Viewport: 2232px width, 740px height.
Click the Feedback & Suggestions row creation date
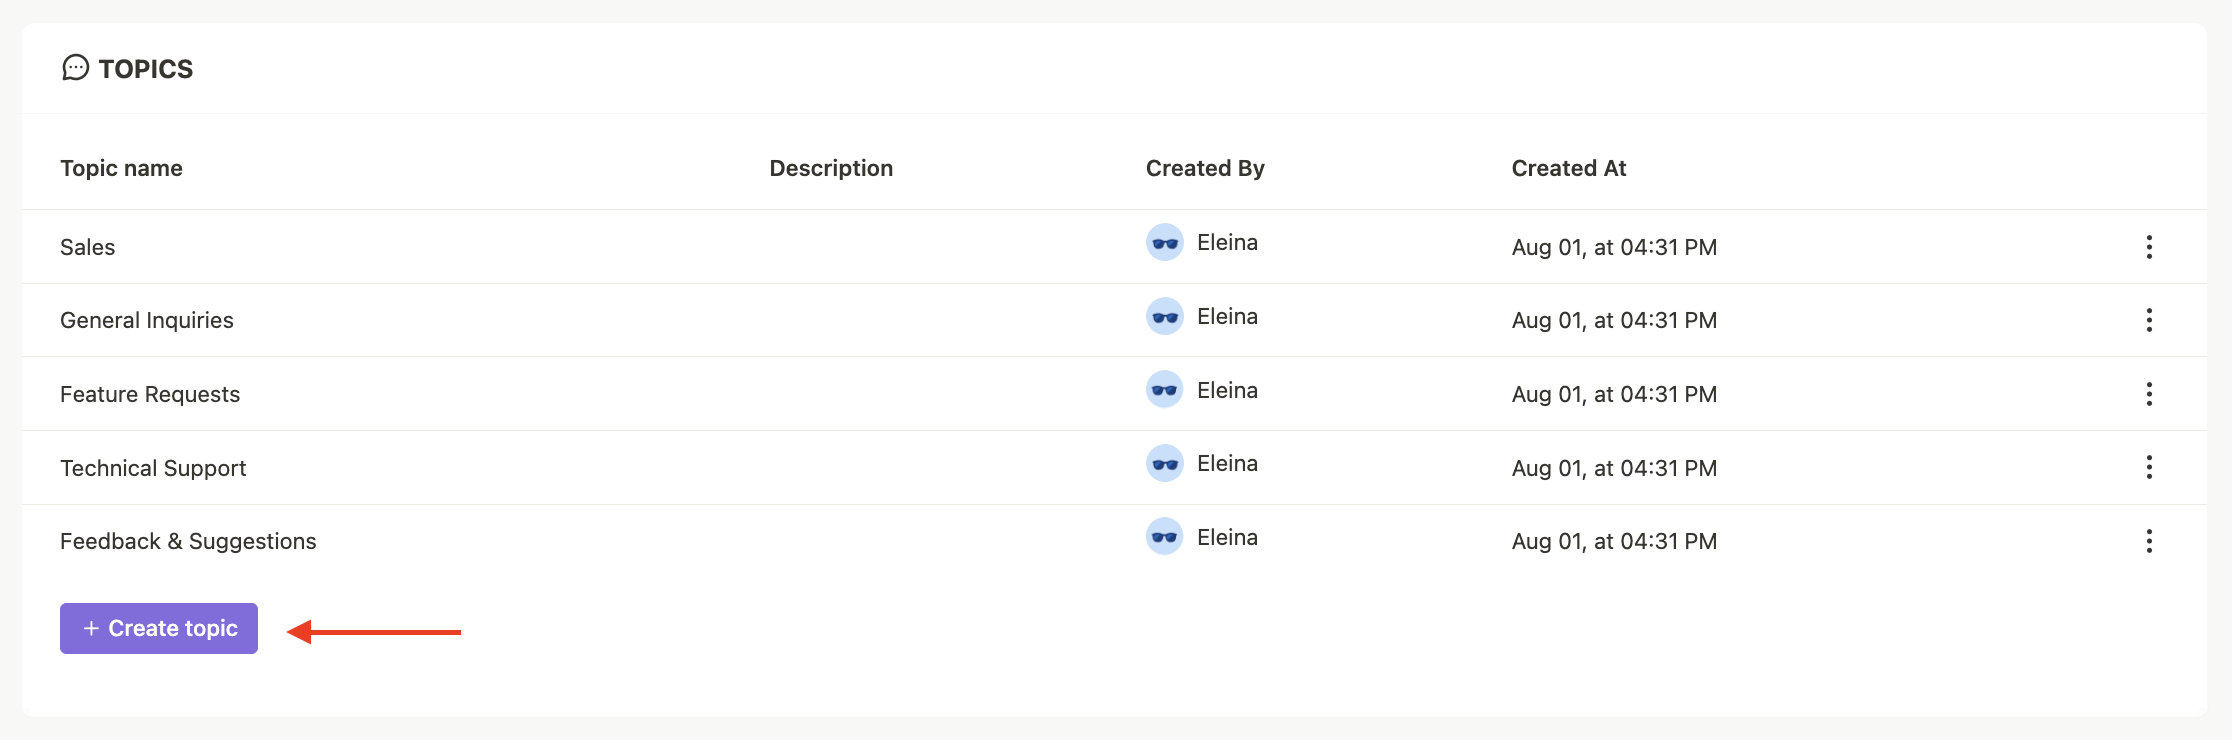[x=1614, y=541]
